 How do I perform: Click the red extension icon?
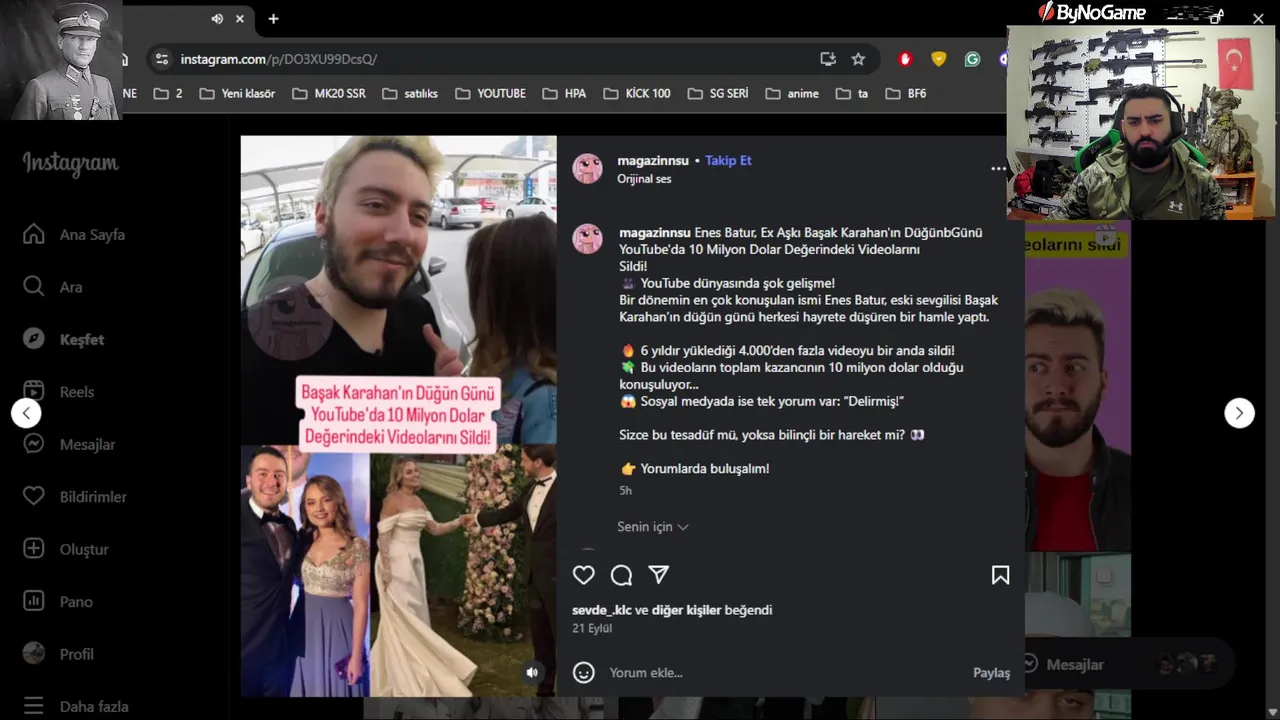pos(905,59)
